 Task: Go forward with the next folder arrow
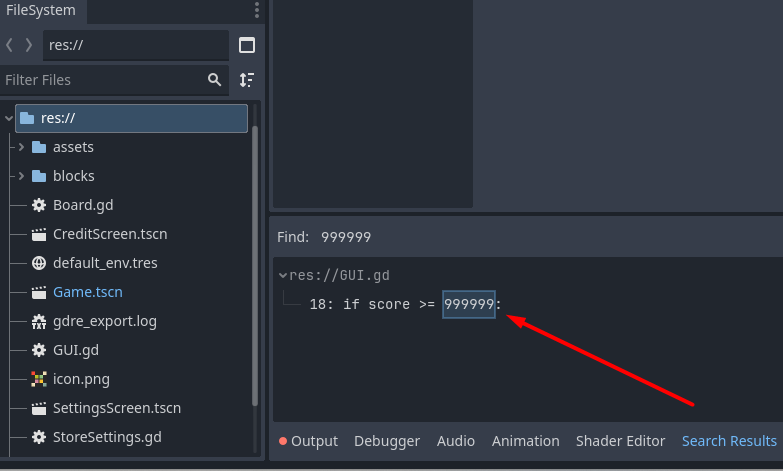[x=29, y=45]
